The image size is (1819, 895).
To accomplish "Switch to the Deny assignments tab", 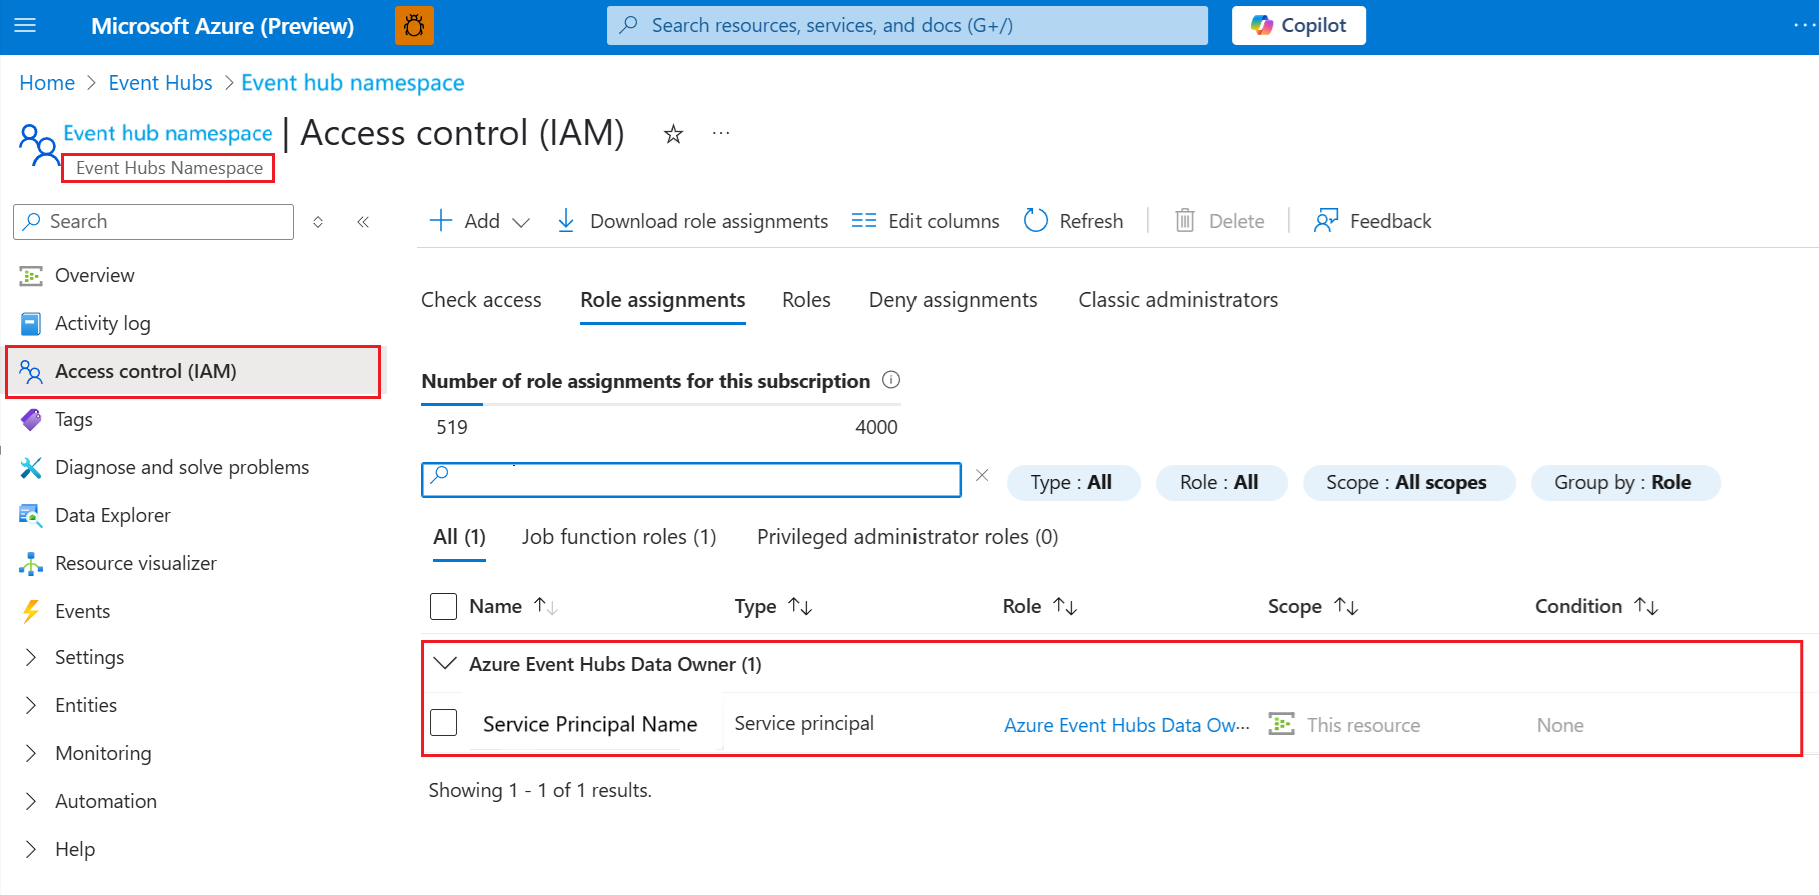I will pyautogui.click(x=952, y=300).
